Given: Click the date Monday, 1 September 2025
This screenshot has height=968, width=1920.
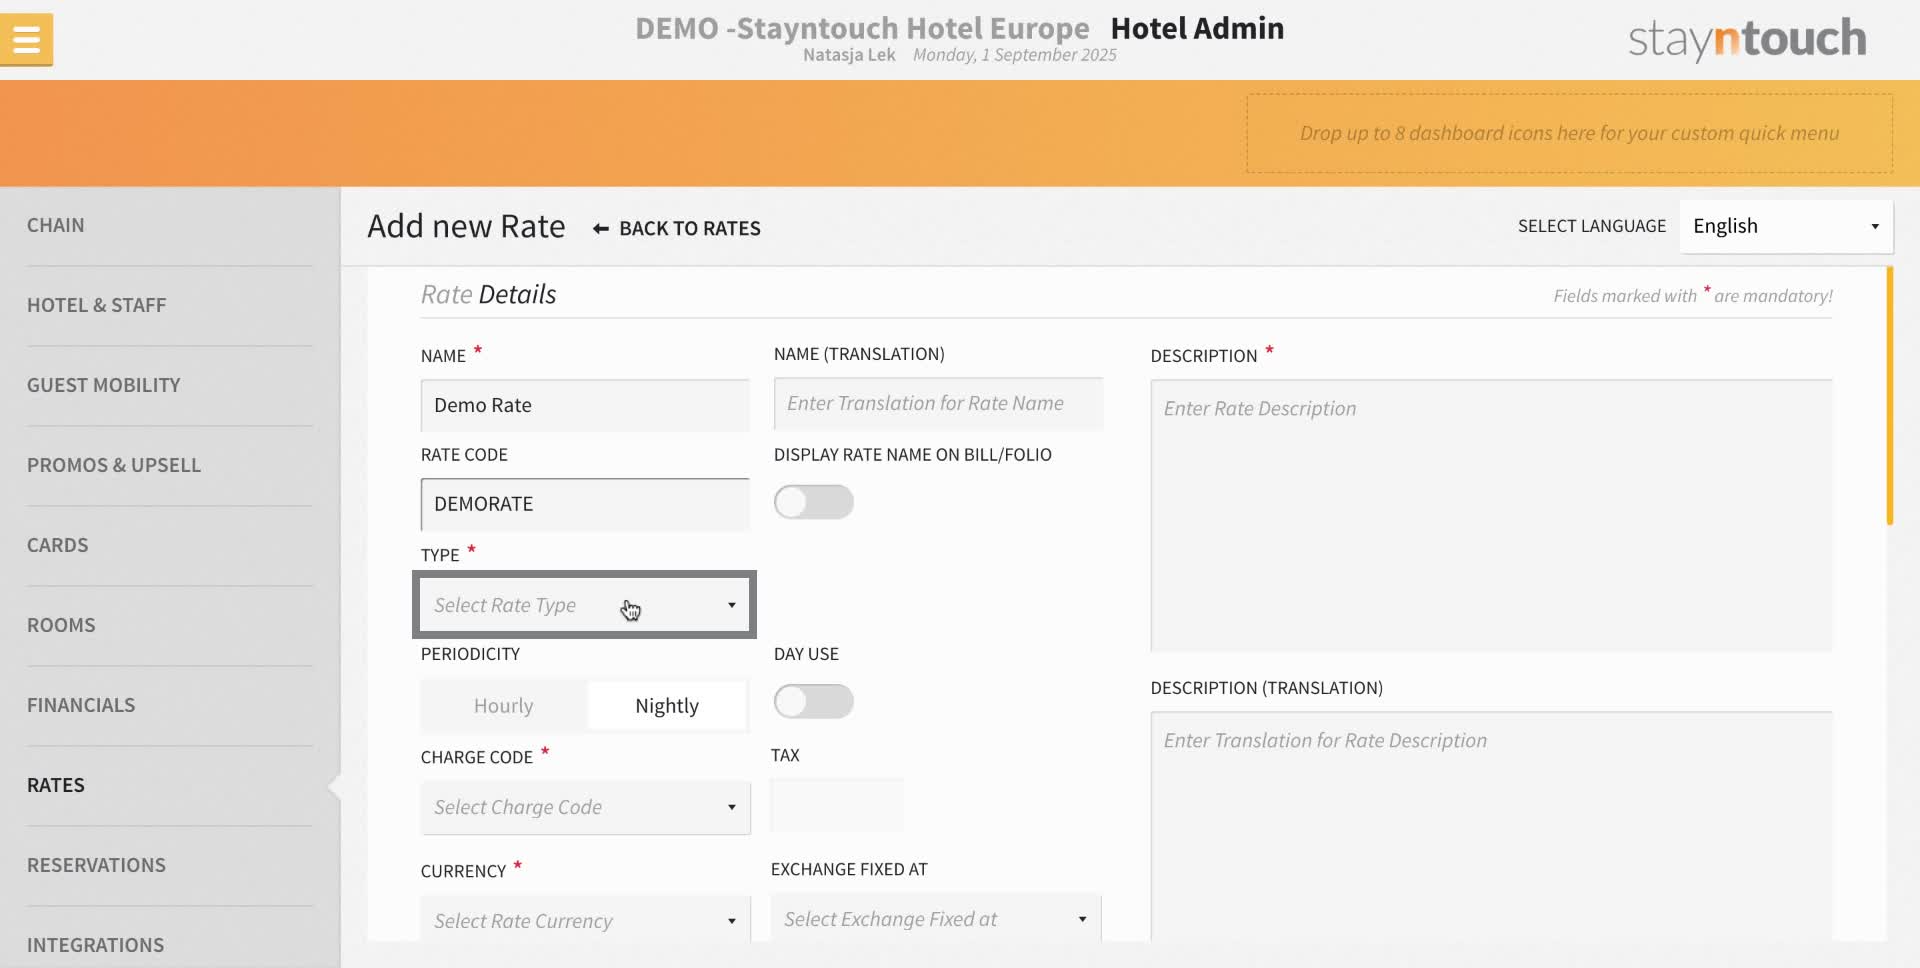Looking at the screenshot, I should pos(1014,55).
